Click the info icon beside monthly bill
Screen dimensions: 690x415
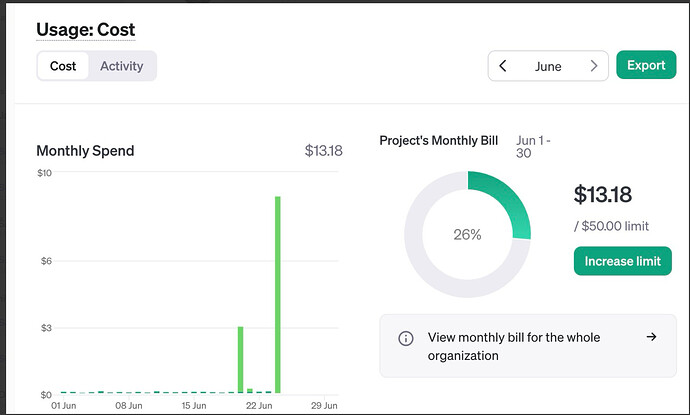point(406,338)
